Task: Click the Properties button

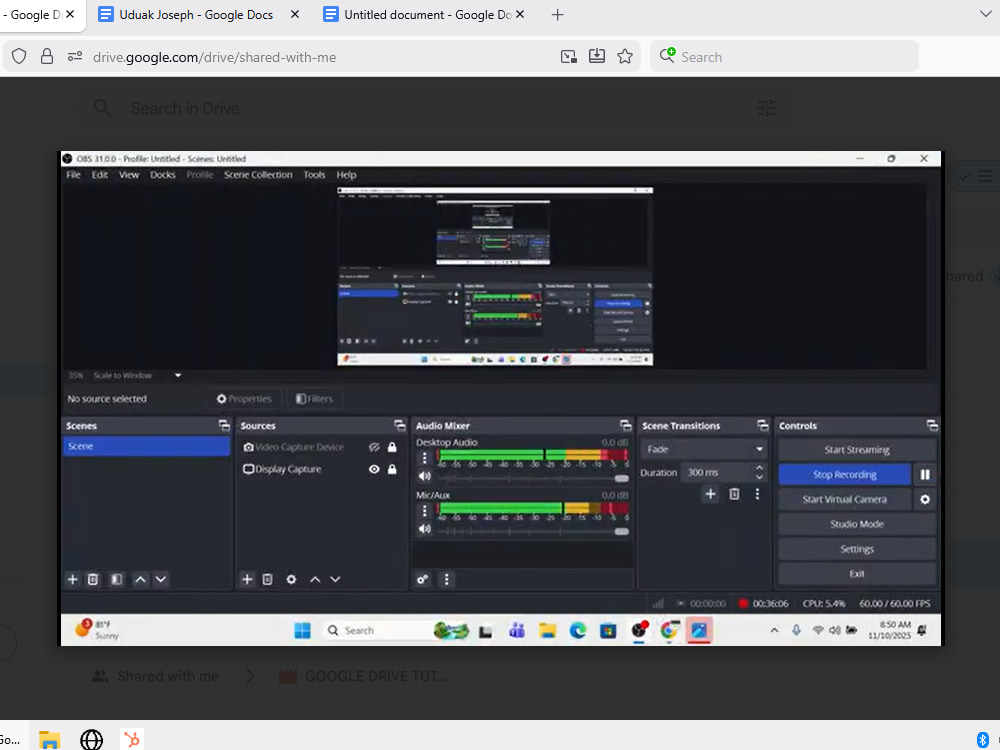Action: point(244,399)
